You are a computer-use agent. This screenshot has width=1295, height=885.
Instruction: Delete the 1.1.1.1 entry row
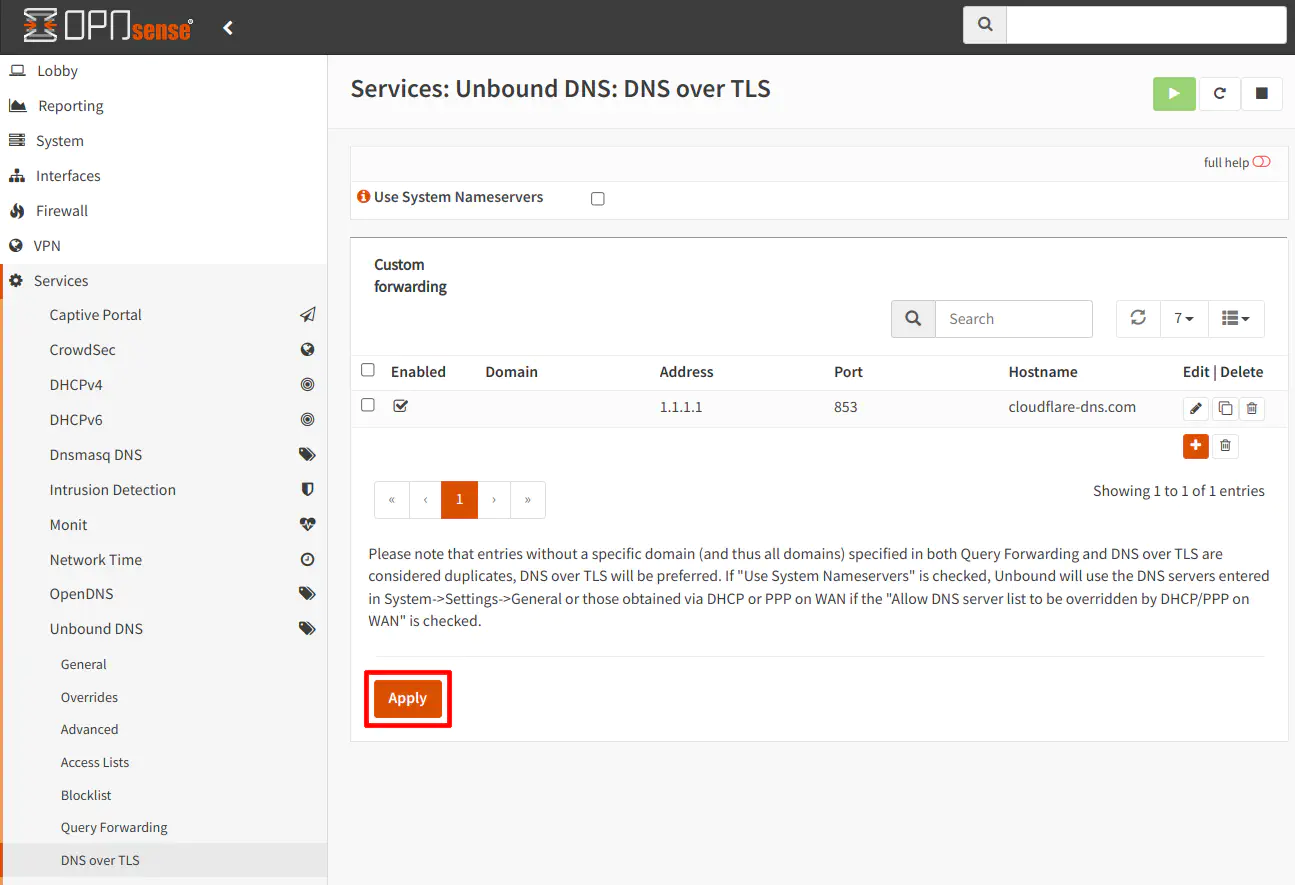(1252, 408)
